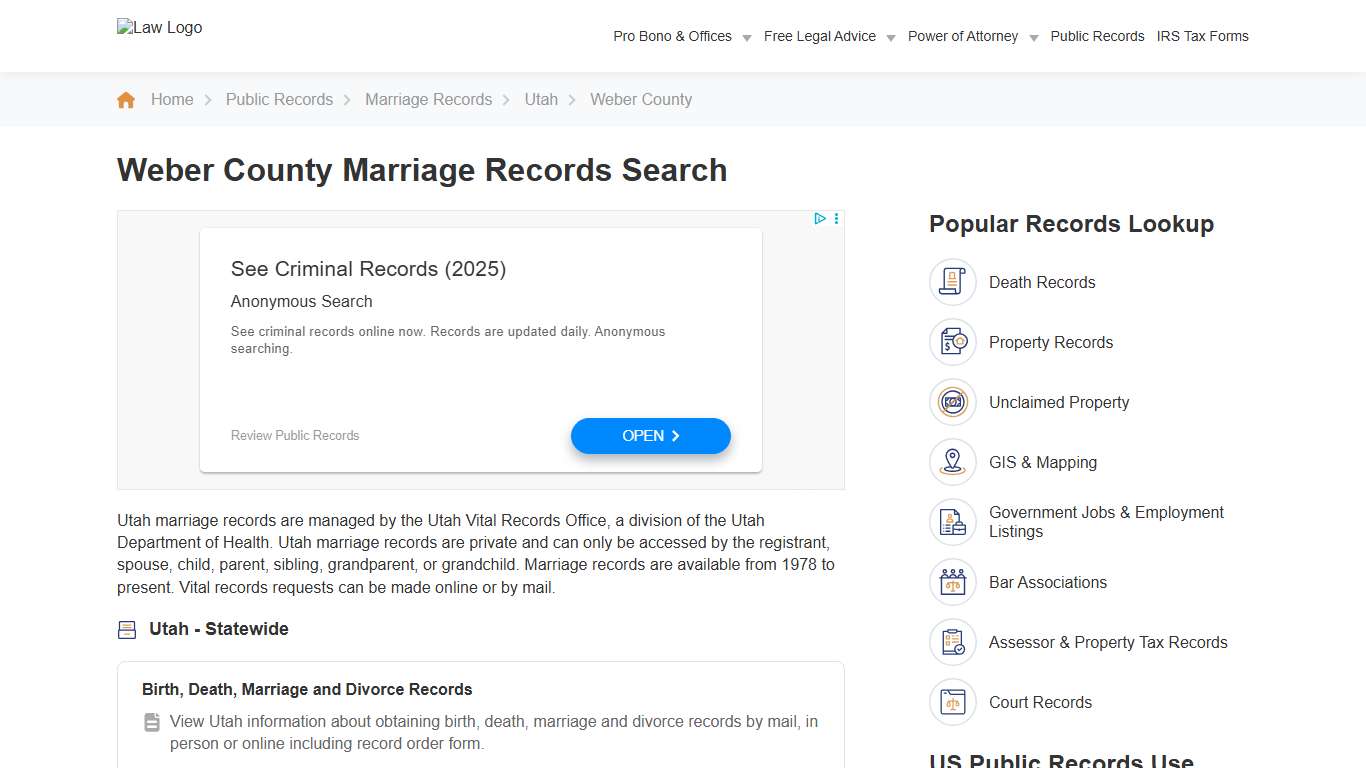Image resolution: width=1366 pixels, height=768 pixels.
Task: Click the home icon in the breadcrumb
Action: 126,99
